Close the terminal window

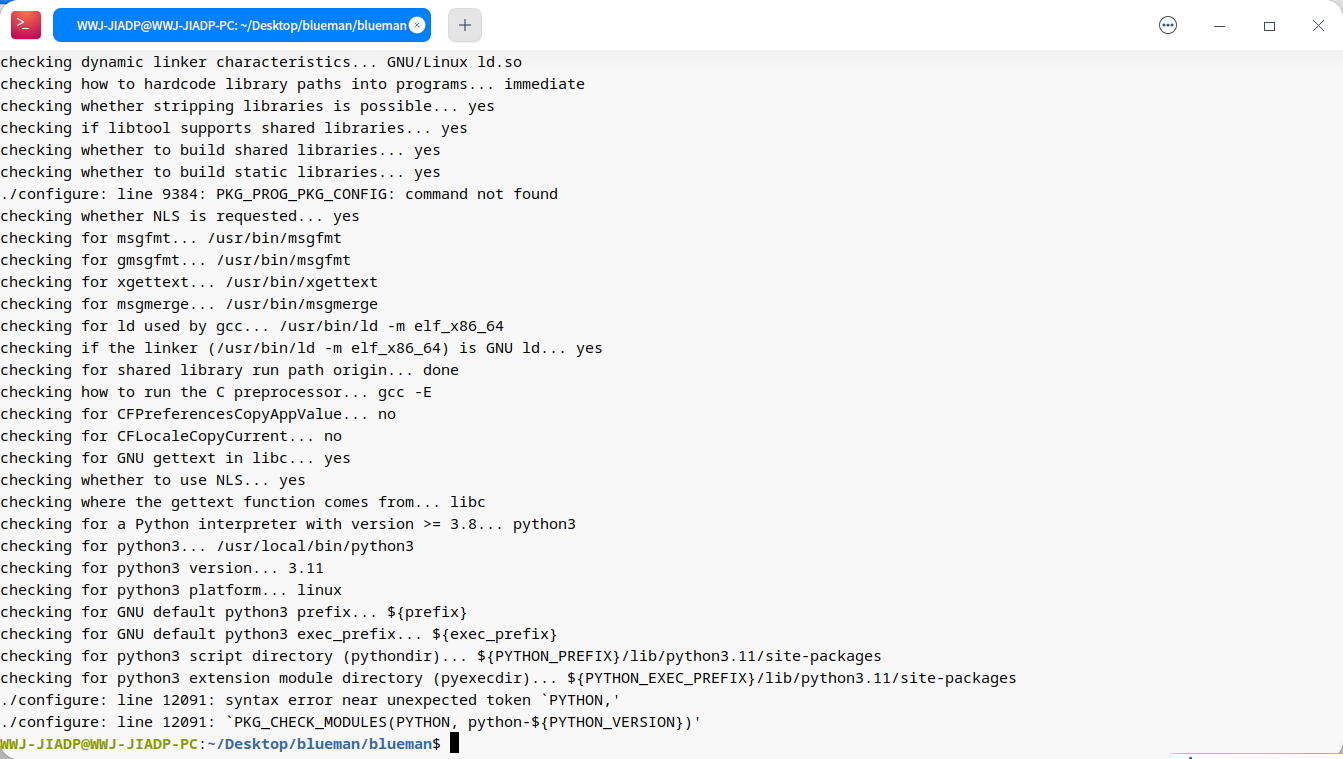1318,26
